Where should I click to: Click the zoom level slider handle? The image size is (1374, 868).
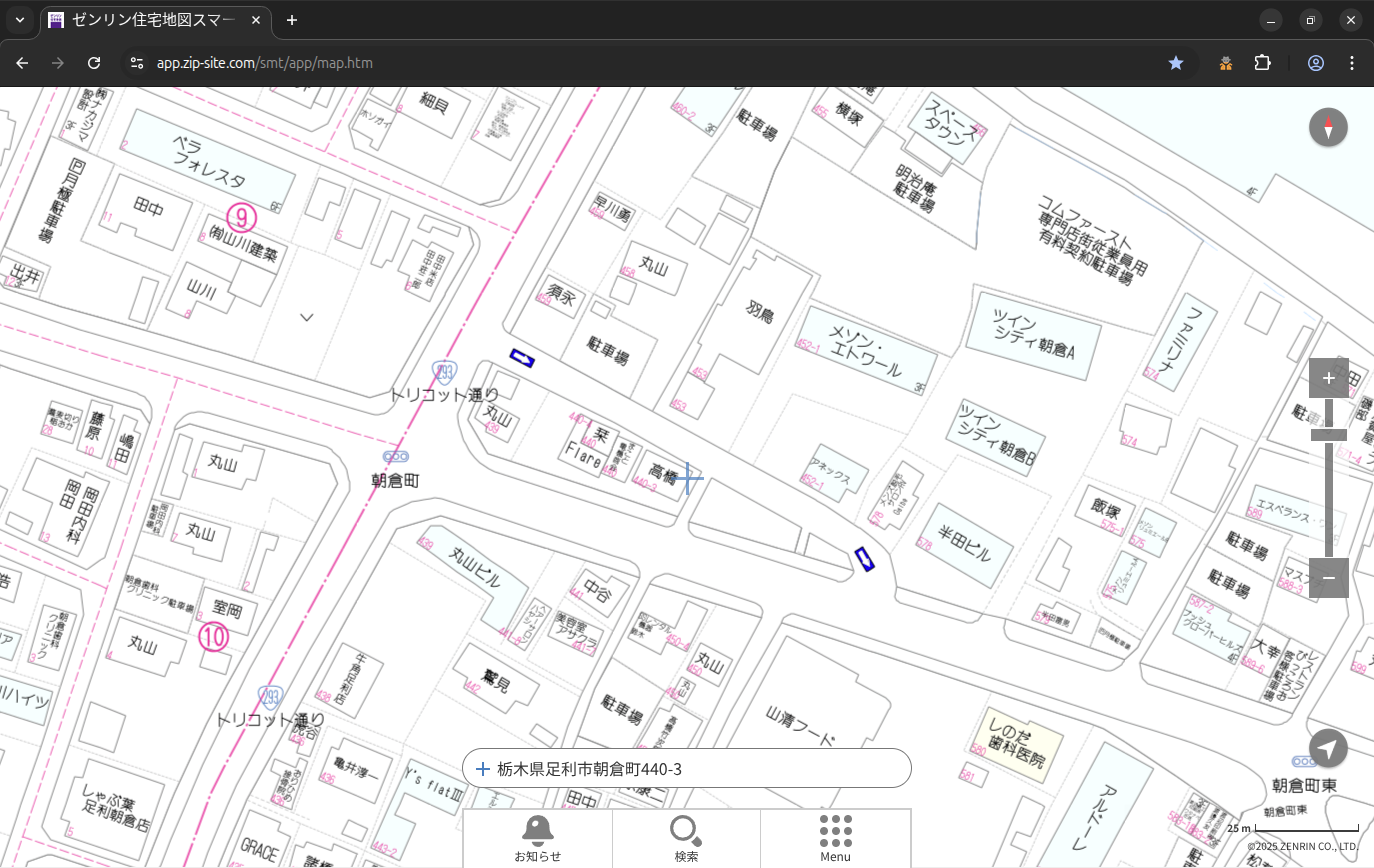click(x=1329, y=434)
